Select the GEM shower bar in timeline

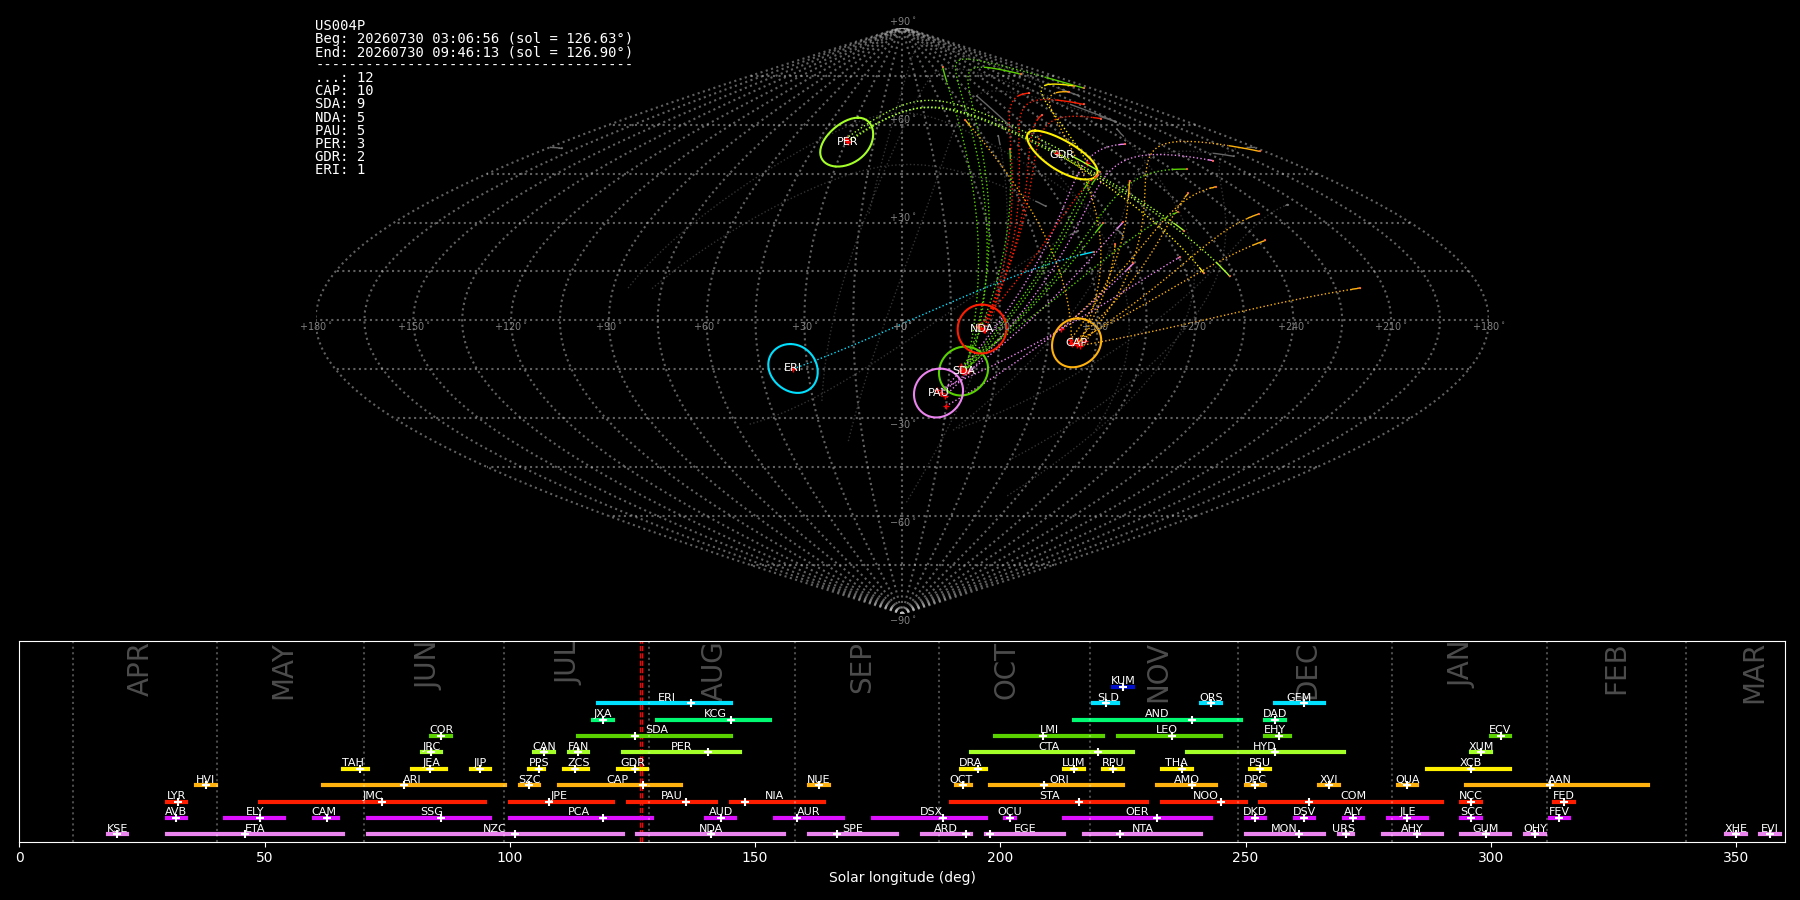click(1299, 703)
